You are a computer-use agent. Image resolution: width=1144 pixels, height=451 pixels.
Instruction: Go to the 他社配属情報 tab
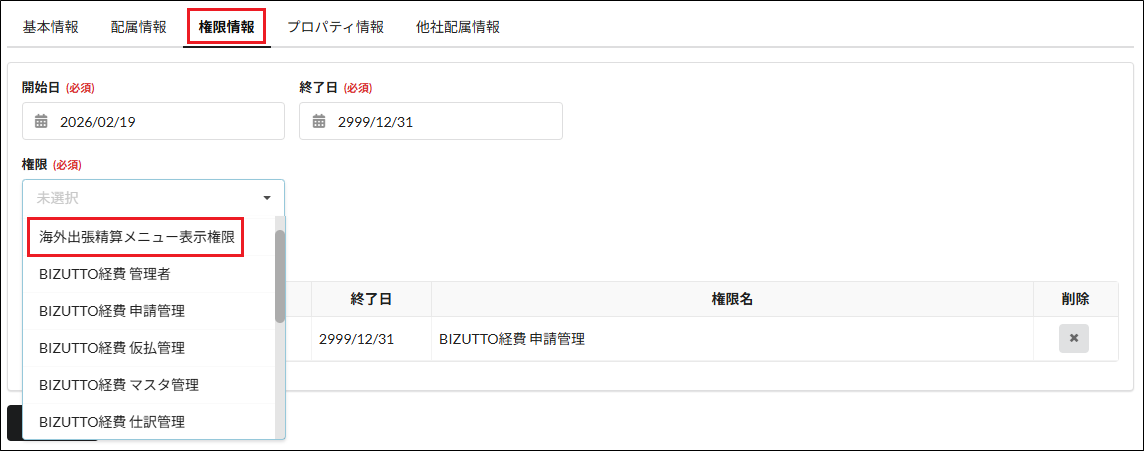click(x=458, y=27)
